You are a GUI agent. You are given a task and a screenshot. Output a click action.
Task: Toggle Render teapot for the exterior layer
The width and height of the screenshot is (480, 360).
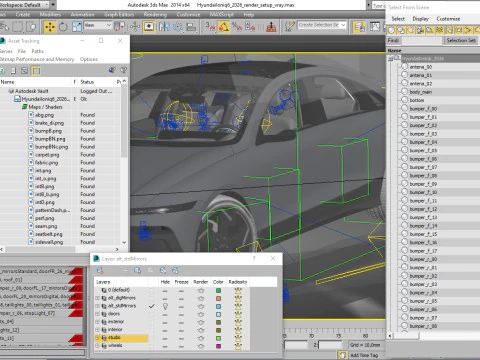(201, 322)
